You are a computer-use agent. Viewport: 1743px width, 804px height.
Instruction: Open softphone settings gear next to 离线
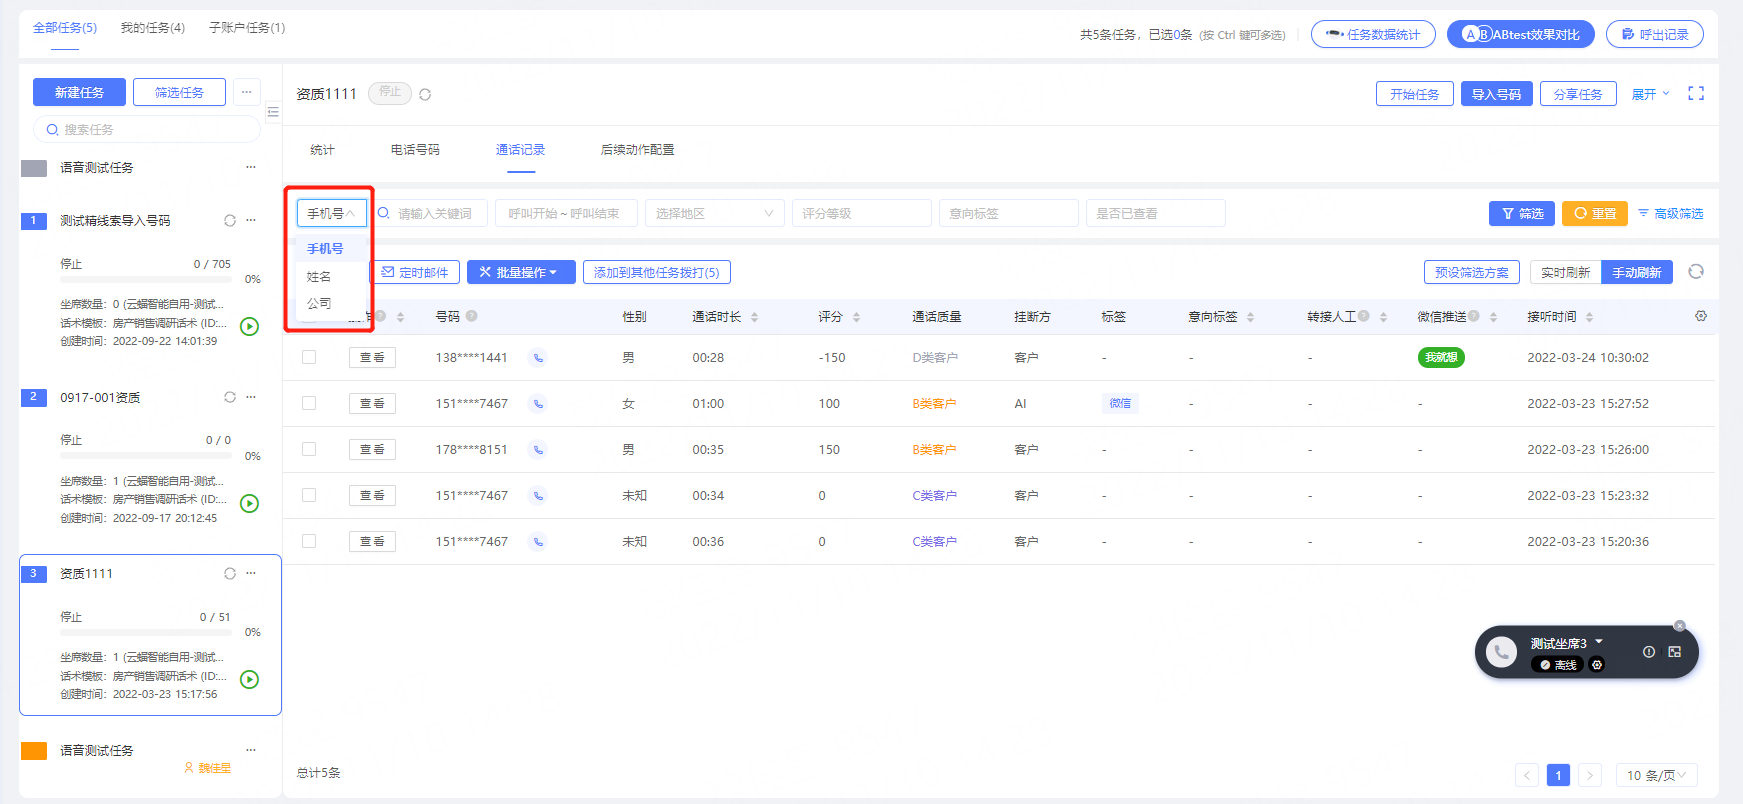pyautogui.click(x=1597, y=665)
